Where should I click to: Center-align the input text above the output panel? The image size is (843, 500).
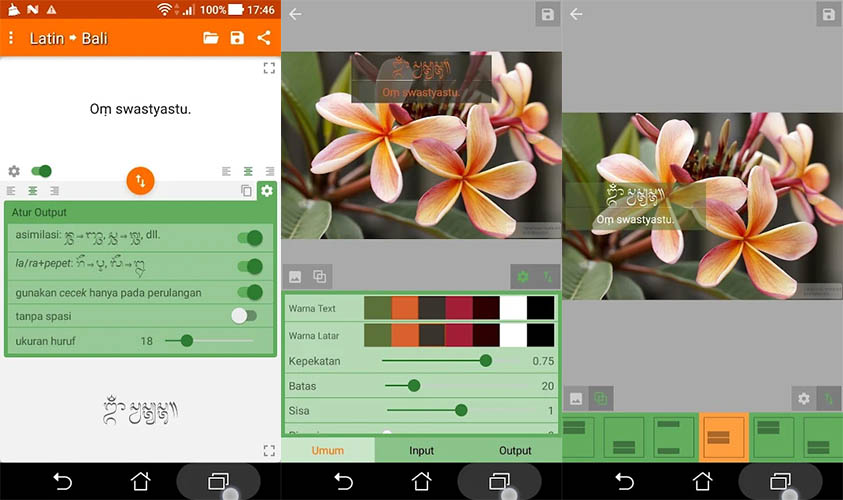tap(247, 172)
